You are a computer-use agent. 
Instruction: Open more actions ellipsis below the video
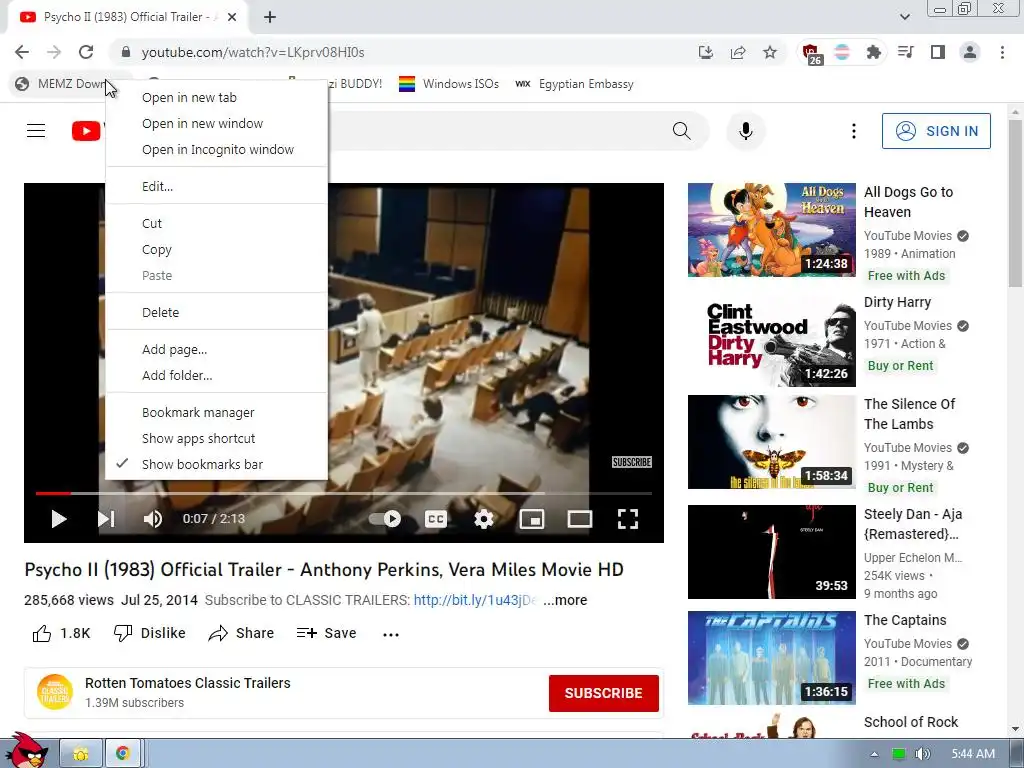(x=391, y=634)
